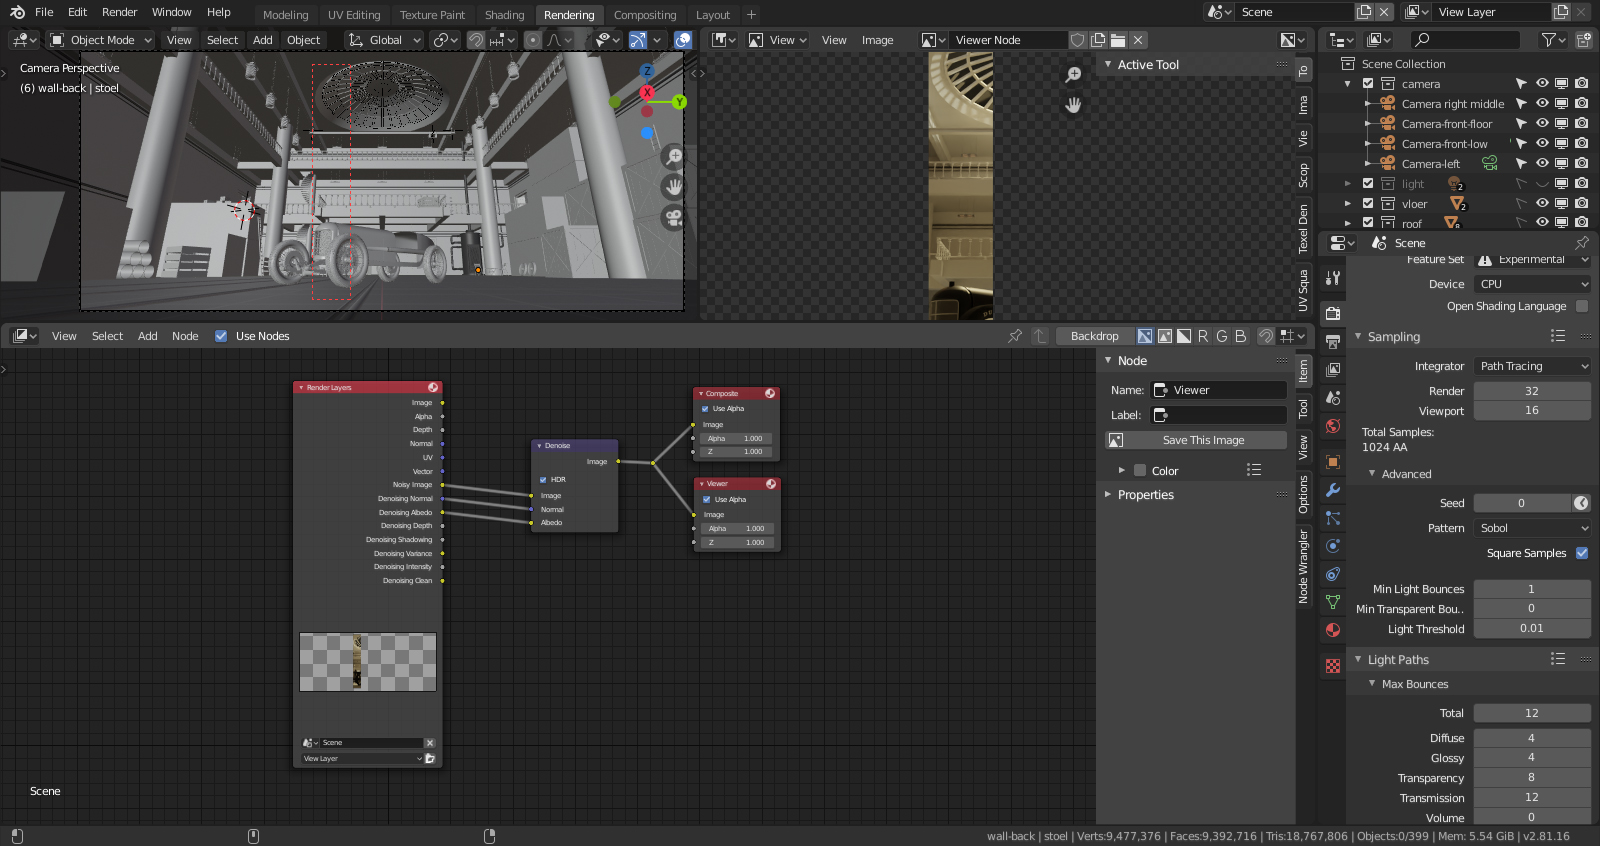The height and width of the screenshot is (846, 1600).
Task: Click the Blender logo icon
Action: coord(17,12)
